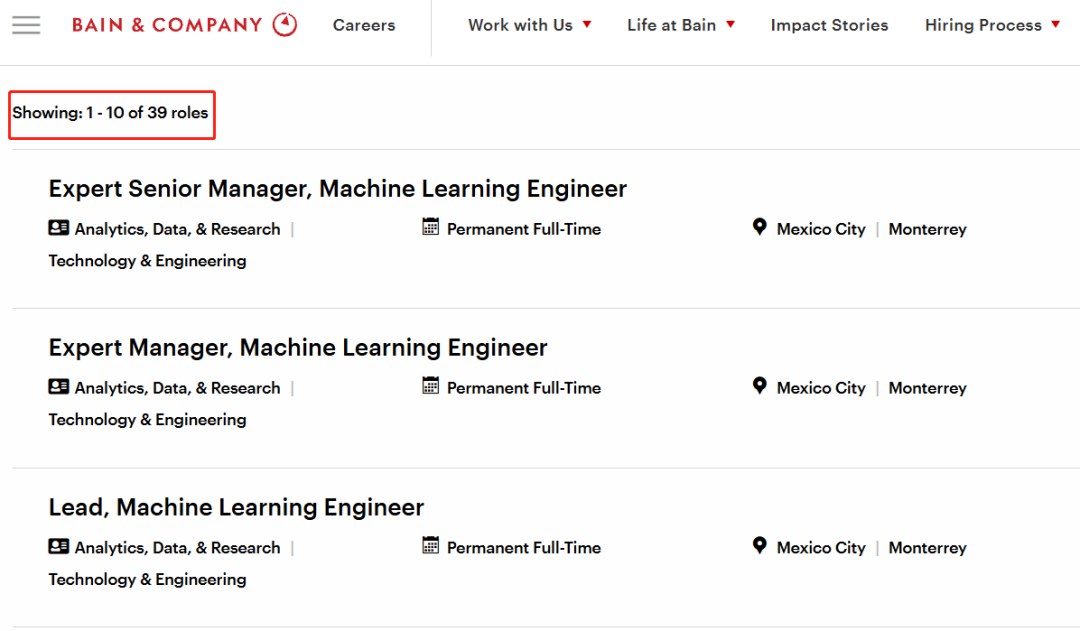Click the Bain & Company wordmark
1080x631 pixels.
click(x=167, y=25)
